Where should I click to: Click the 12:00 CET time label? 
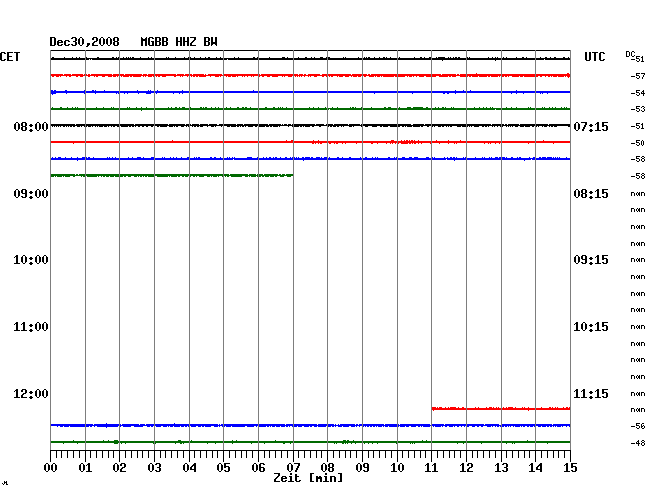click(x=31, y=394)
